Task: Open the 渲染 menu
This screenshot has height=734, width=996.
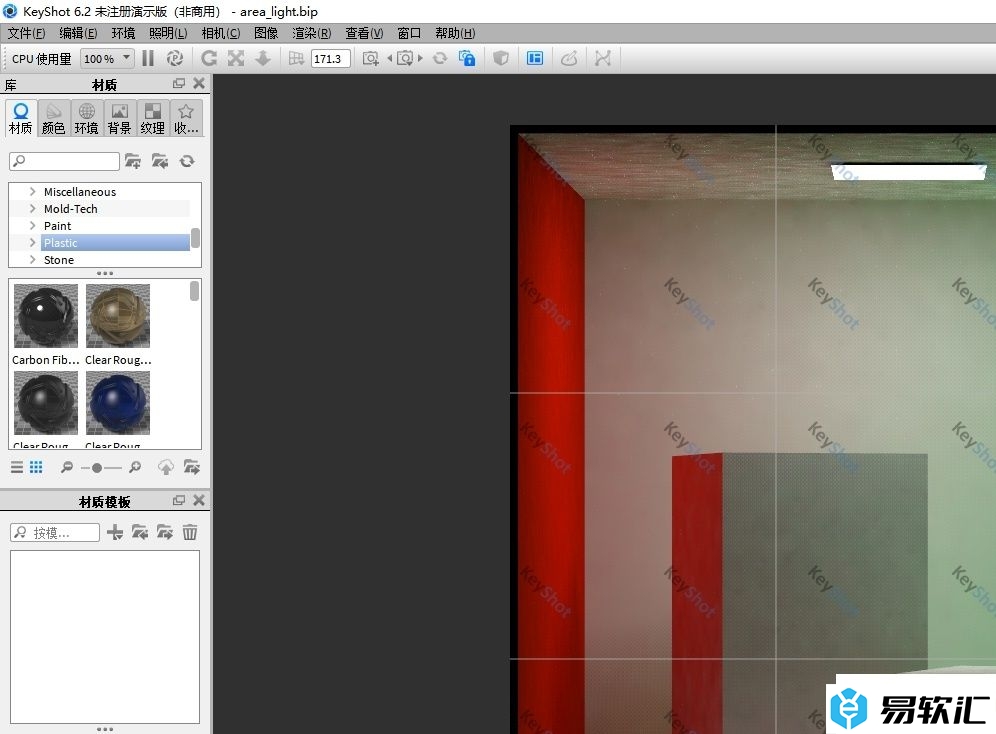Action: 312,33
